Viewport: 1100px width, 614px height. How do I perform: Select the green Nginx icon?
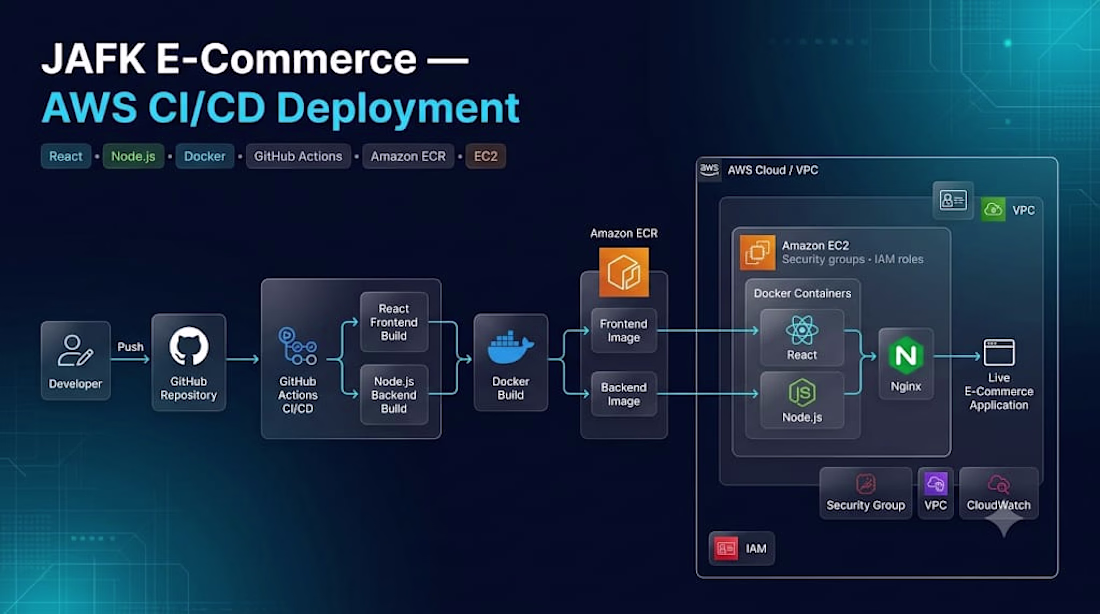coord(906,355)
